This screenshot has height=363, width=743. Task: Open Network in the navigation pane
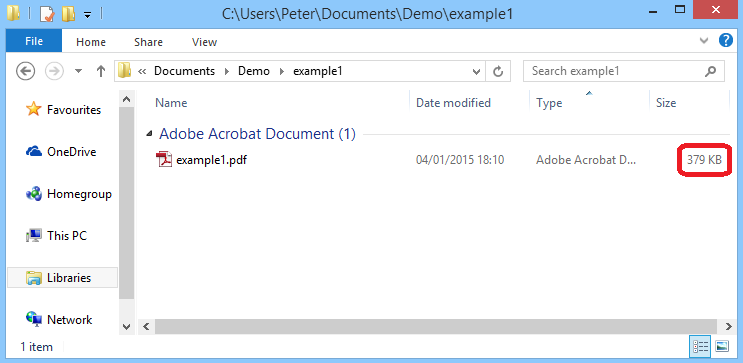70,320
